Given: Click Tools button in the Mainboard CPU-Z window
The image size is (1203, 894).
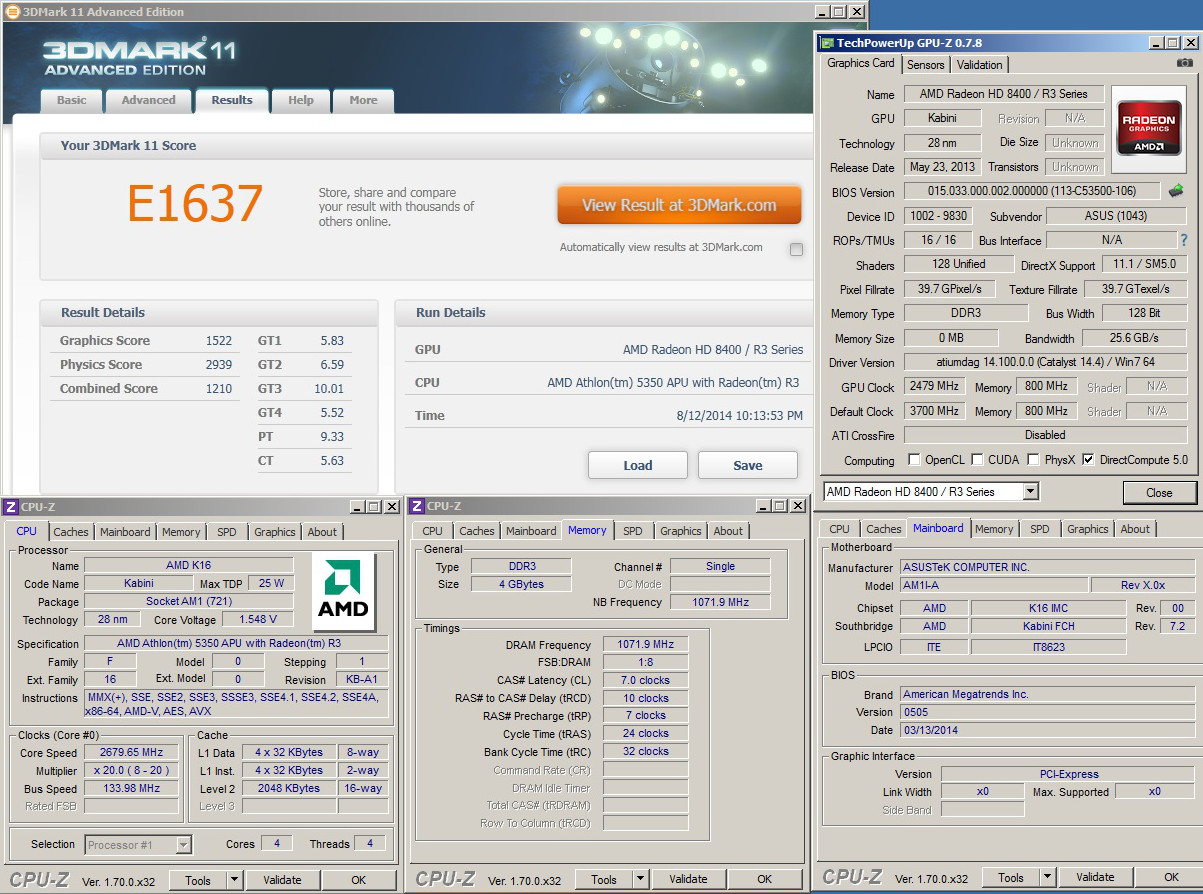Looking at the screenshot, I should tap(1011, 877).
